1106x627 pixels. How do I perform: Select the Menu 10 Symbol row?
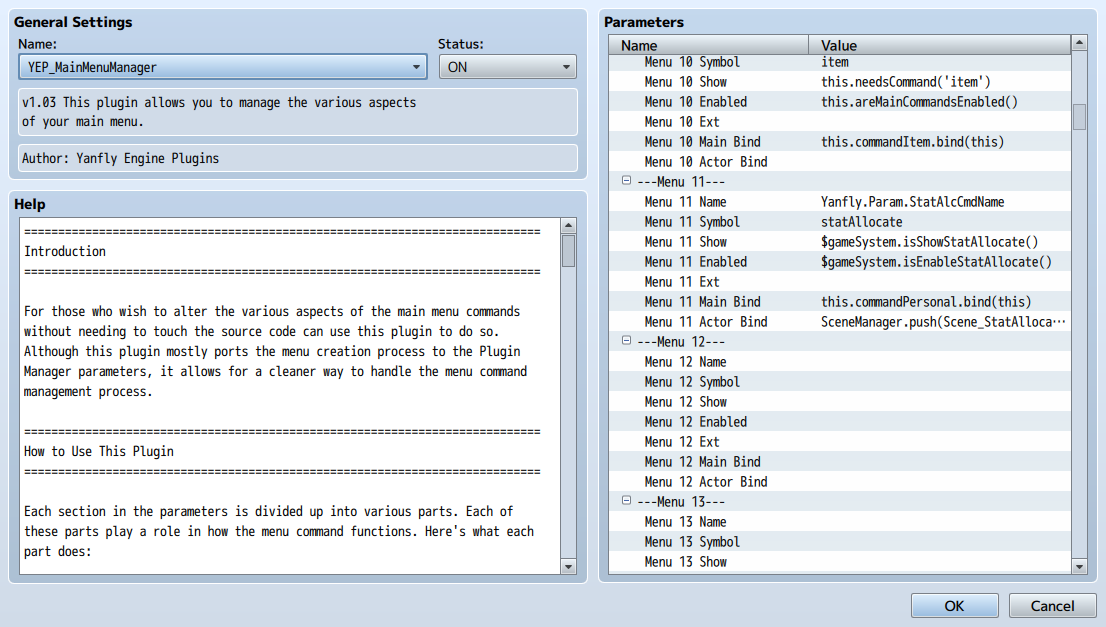point(839,62)
